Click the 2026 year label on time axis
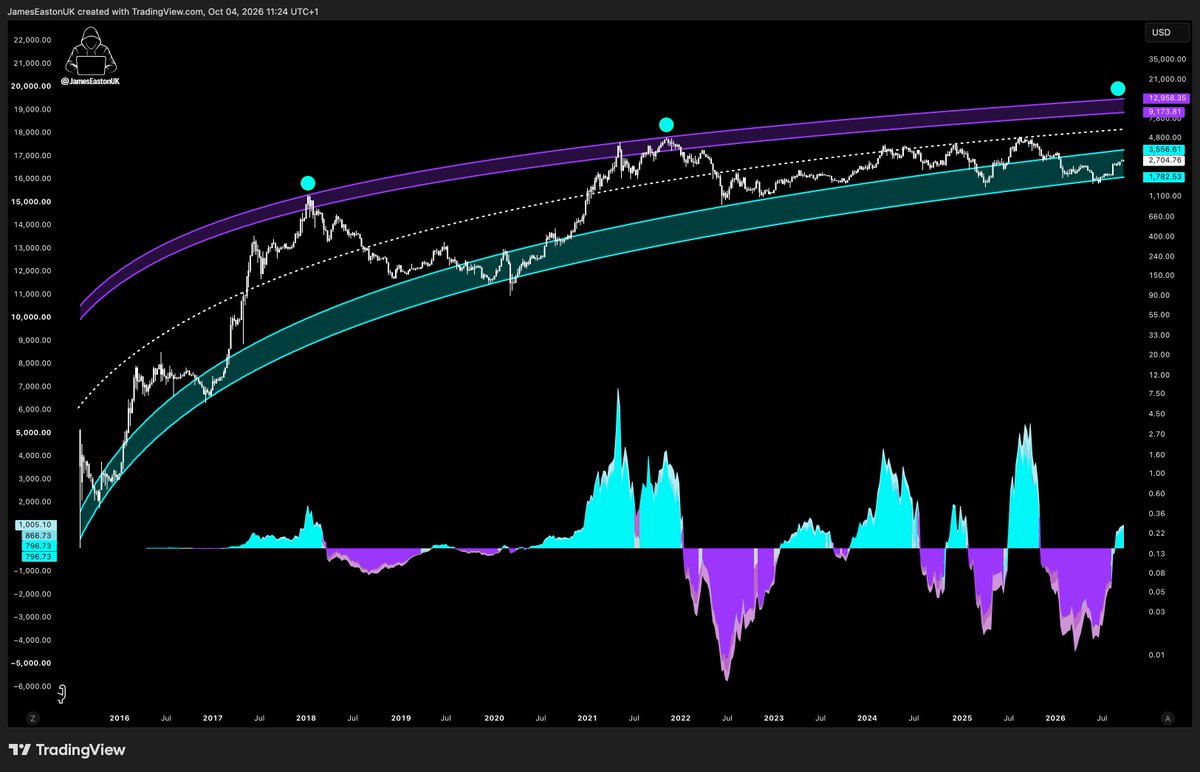1200x772 pixels. [x=1054, y=718]
